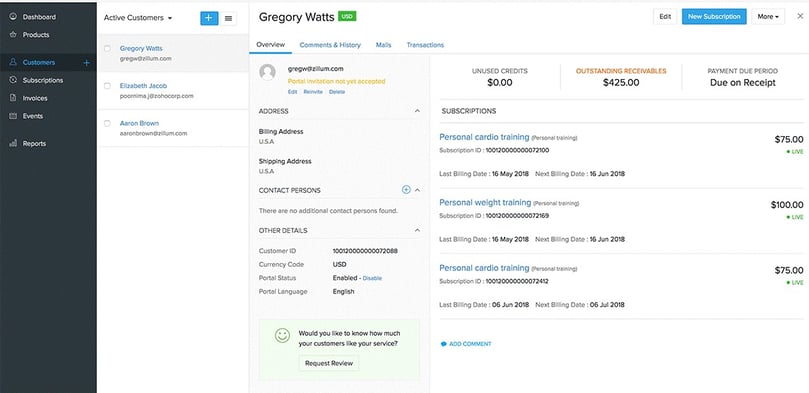The image size is (809, 393).
Task: Click the Add Comment link
Action: coord(466,343)
